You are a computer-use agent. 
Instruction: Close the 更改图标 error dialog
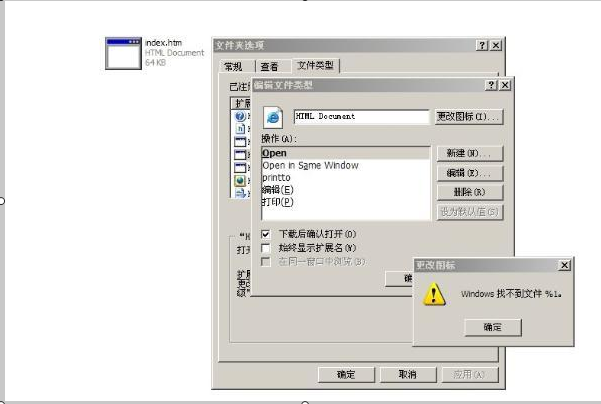(x=564, y=265)
